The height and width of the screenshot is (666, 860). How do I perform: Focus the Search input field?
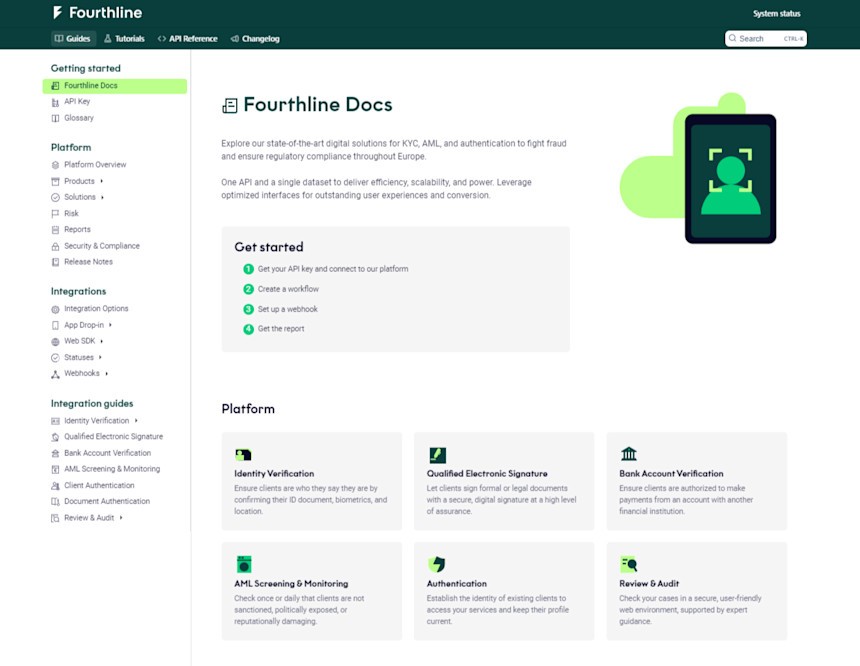point(766,38)
